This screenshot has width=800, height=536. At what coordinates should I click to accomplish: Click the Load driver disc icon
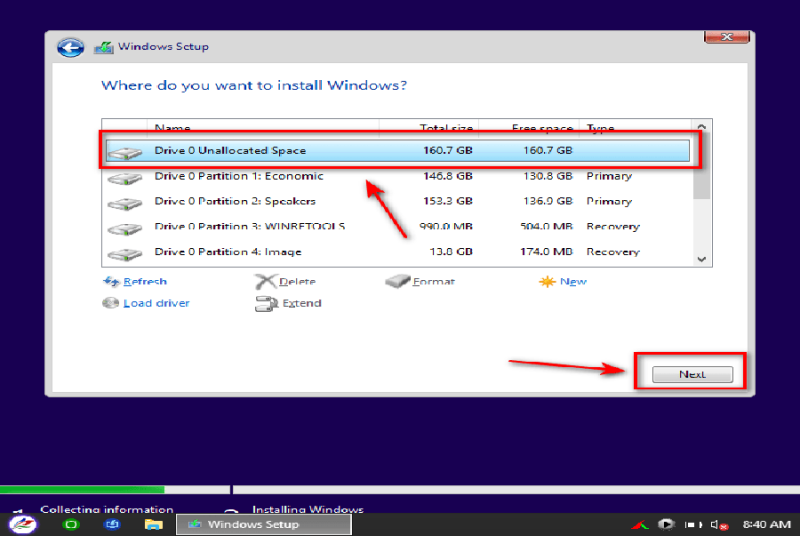(x=111, y=303)
